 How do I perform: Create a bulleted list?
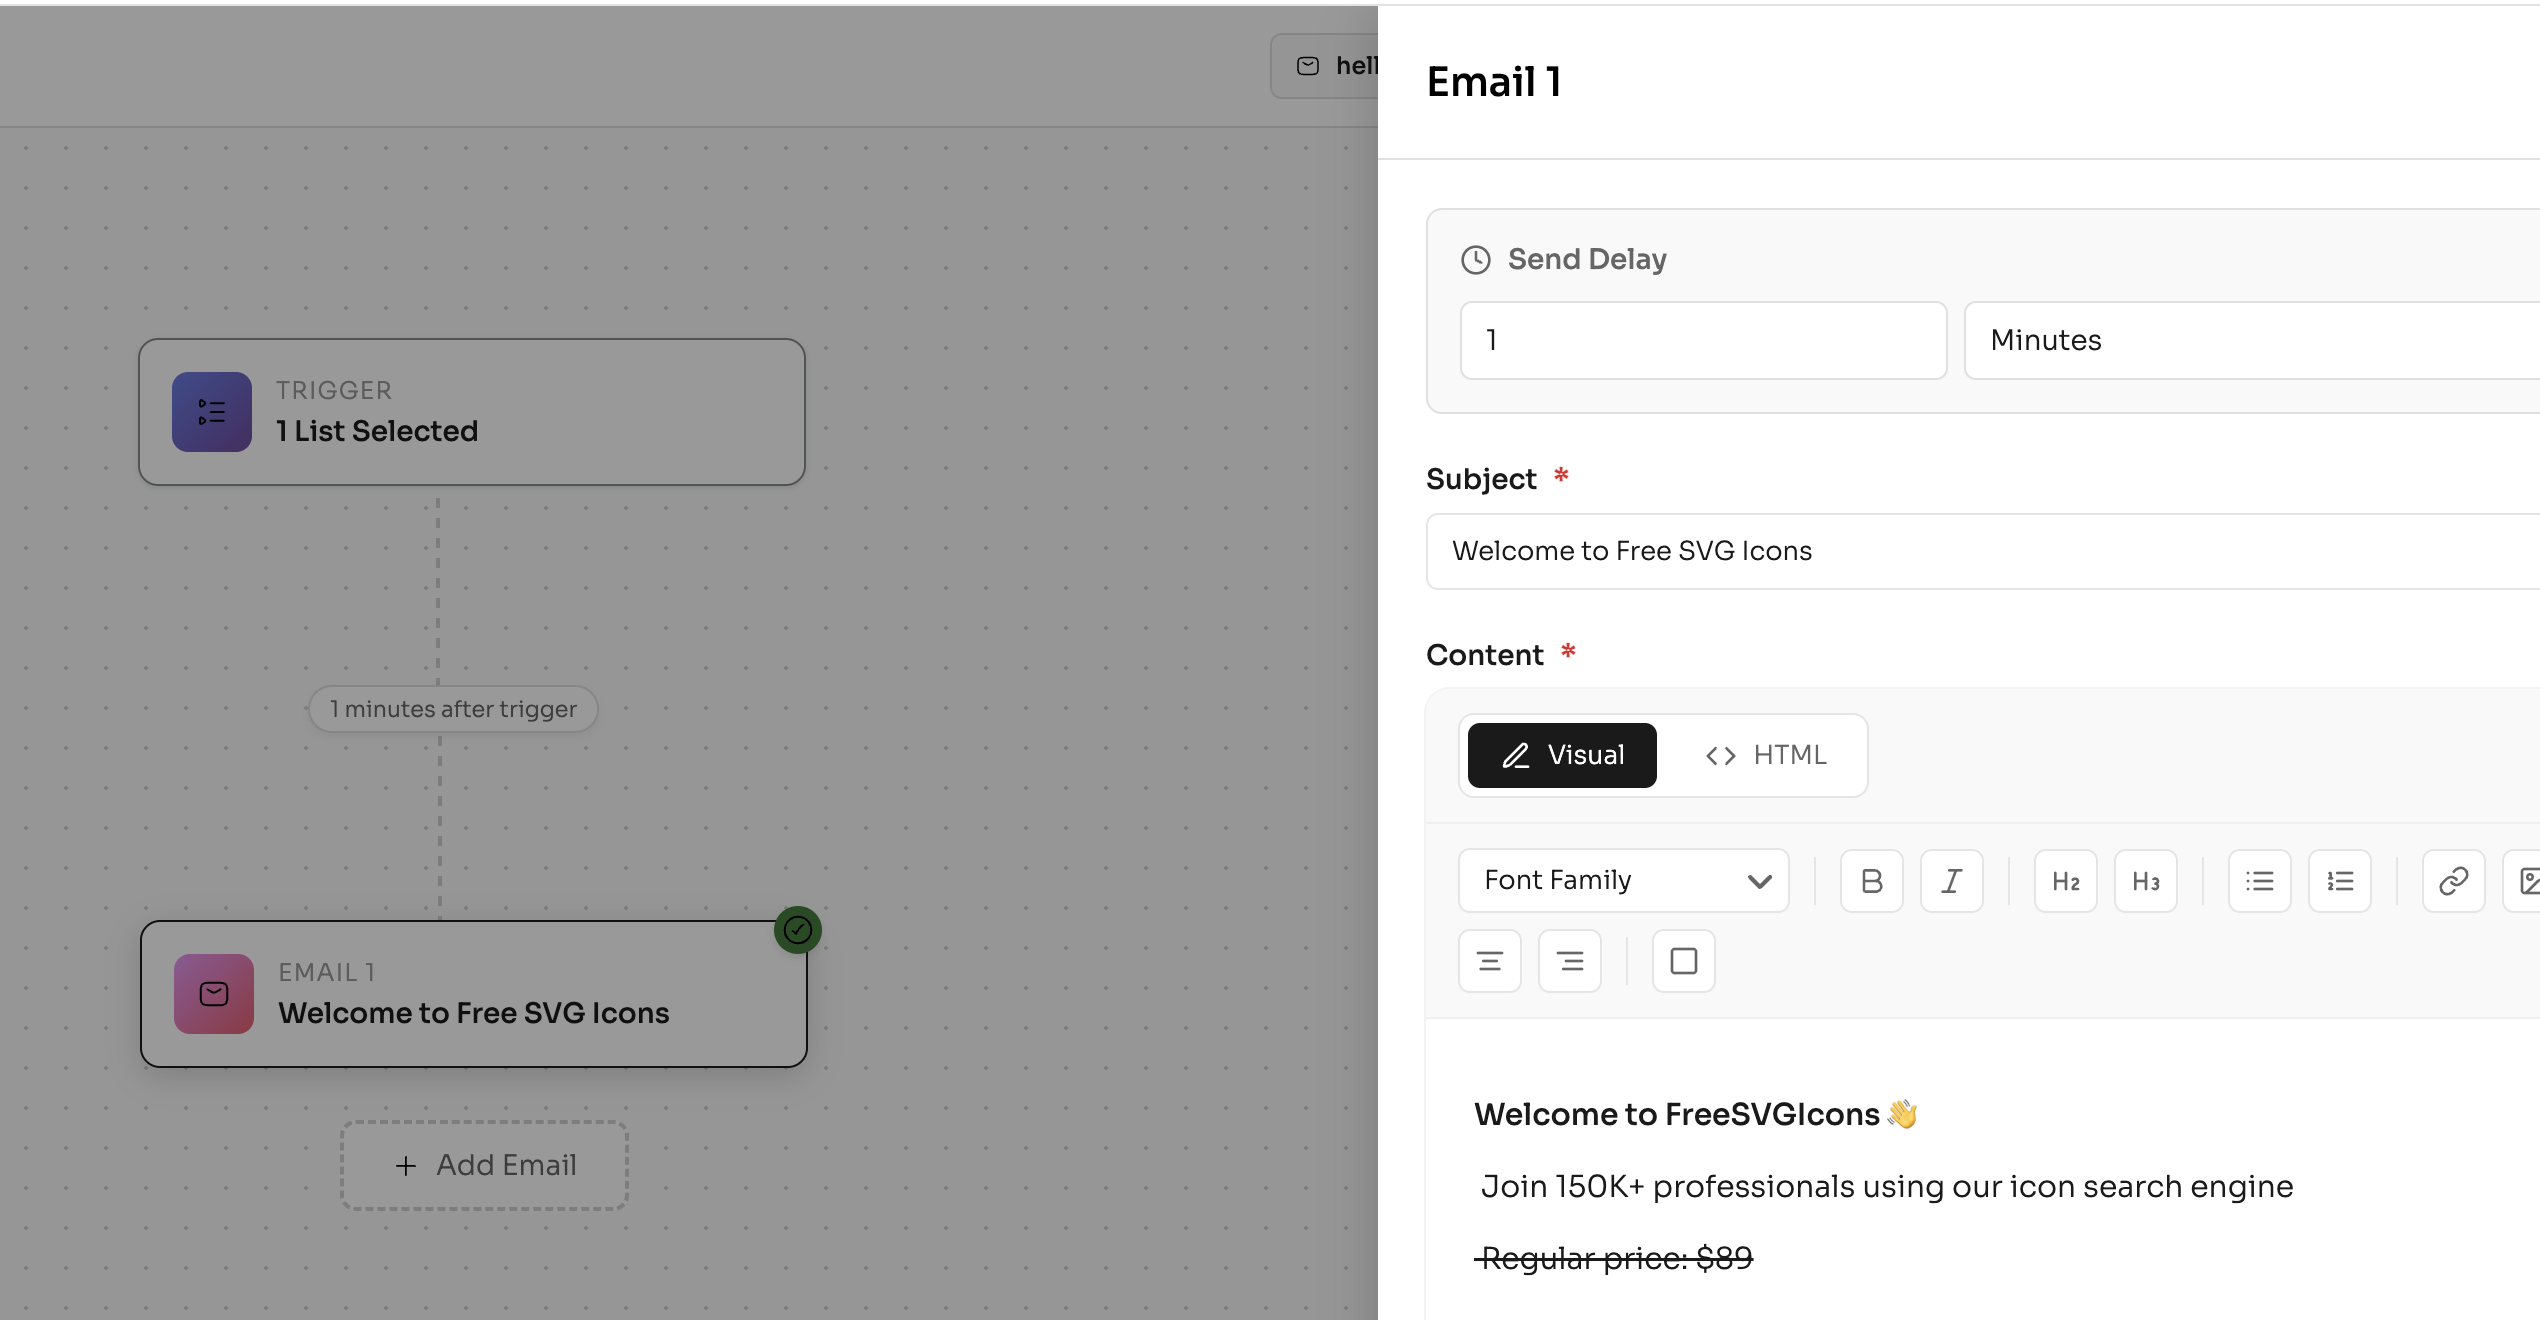(2259, 881)
